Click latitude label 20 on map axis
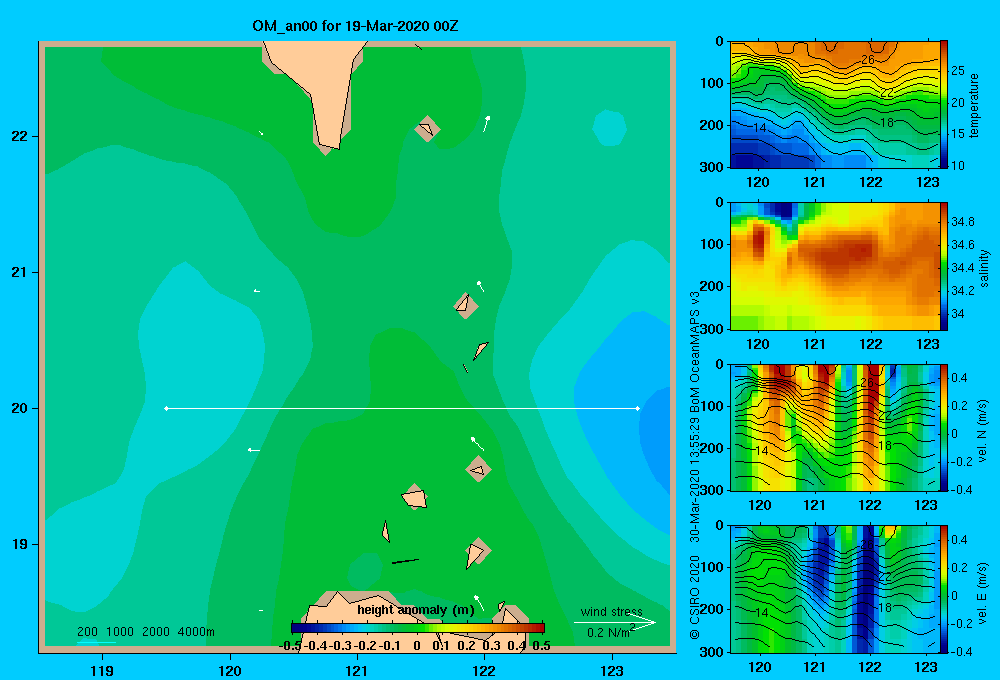The height and width of the screenshot is (680, 1000). [x=20, y=408]
